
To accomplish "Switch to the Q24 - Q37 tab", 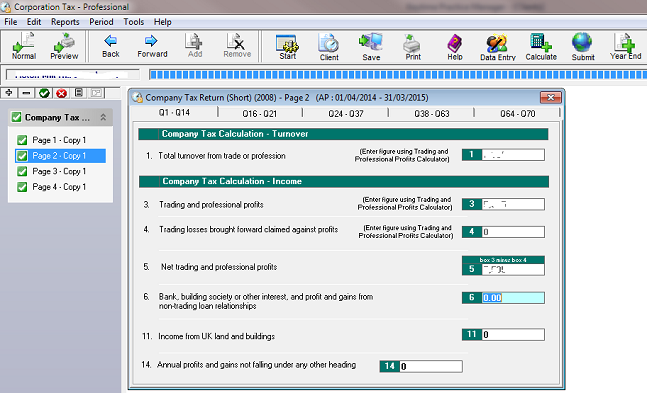I will click(346, 114).
